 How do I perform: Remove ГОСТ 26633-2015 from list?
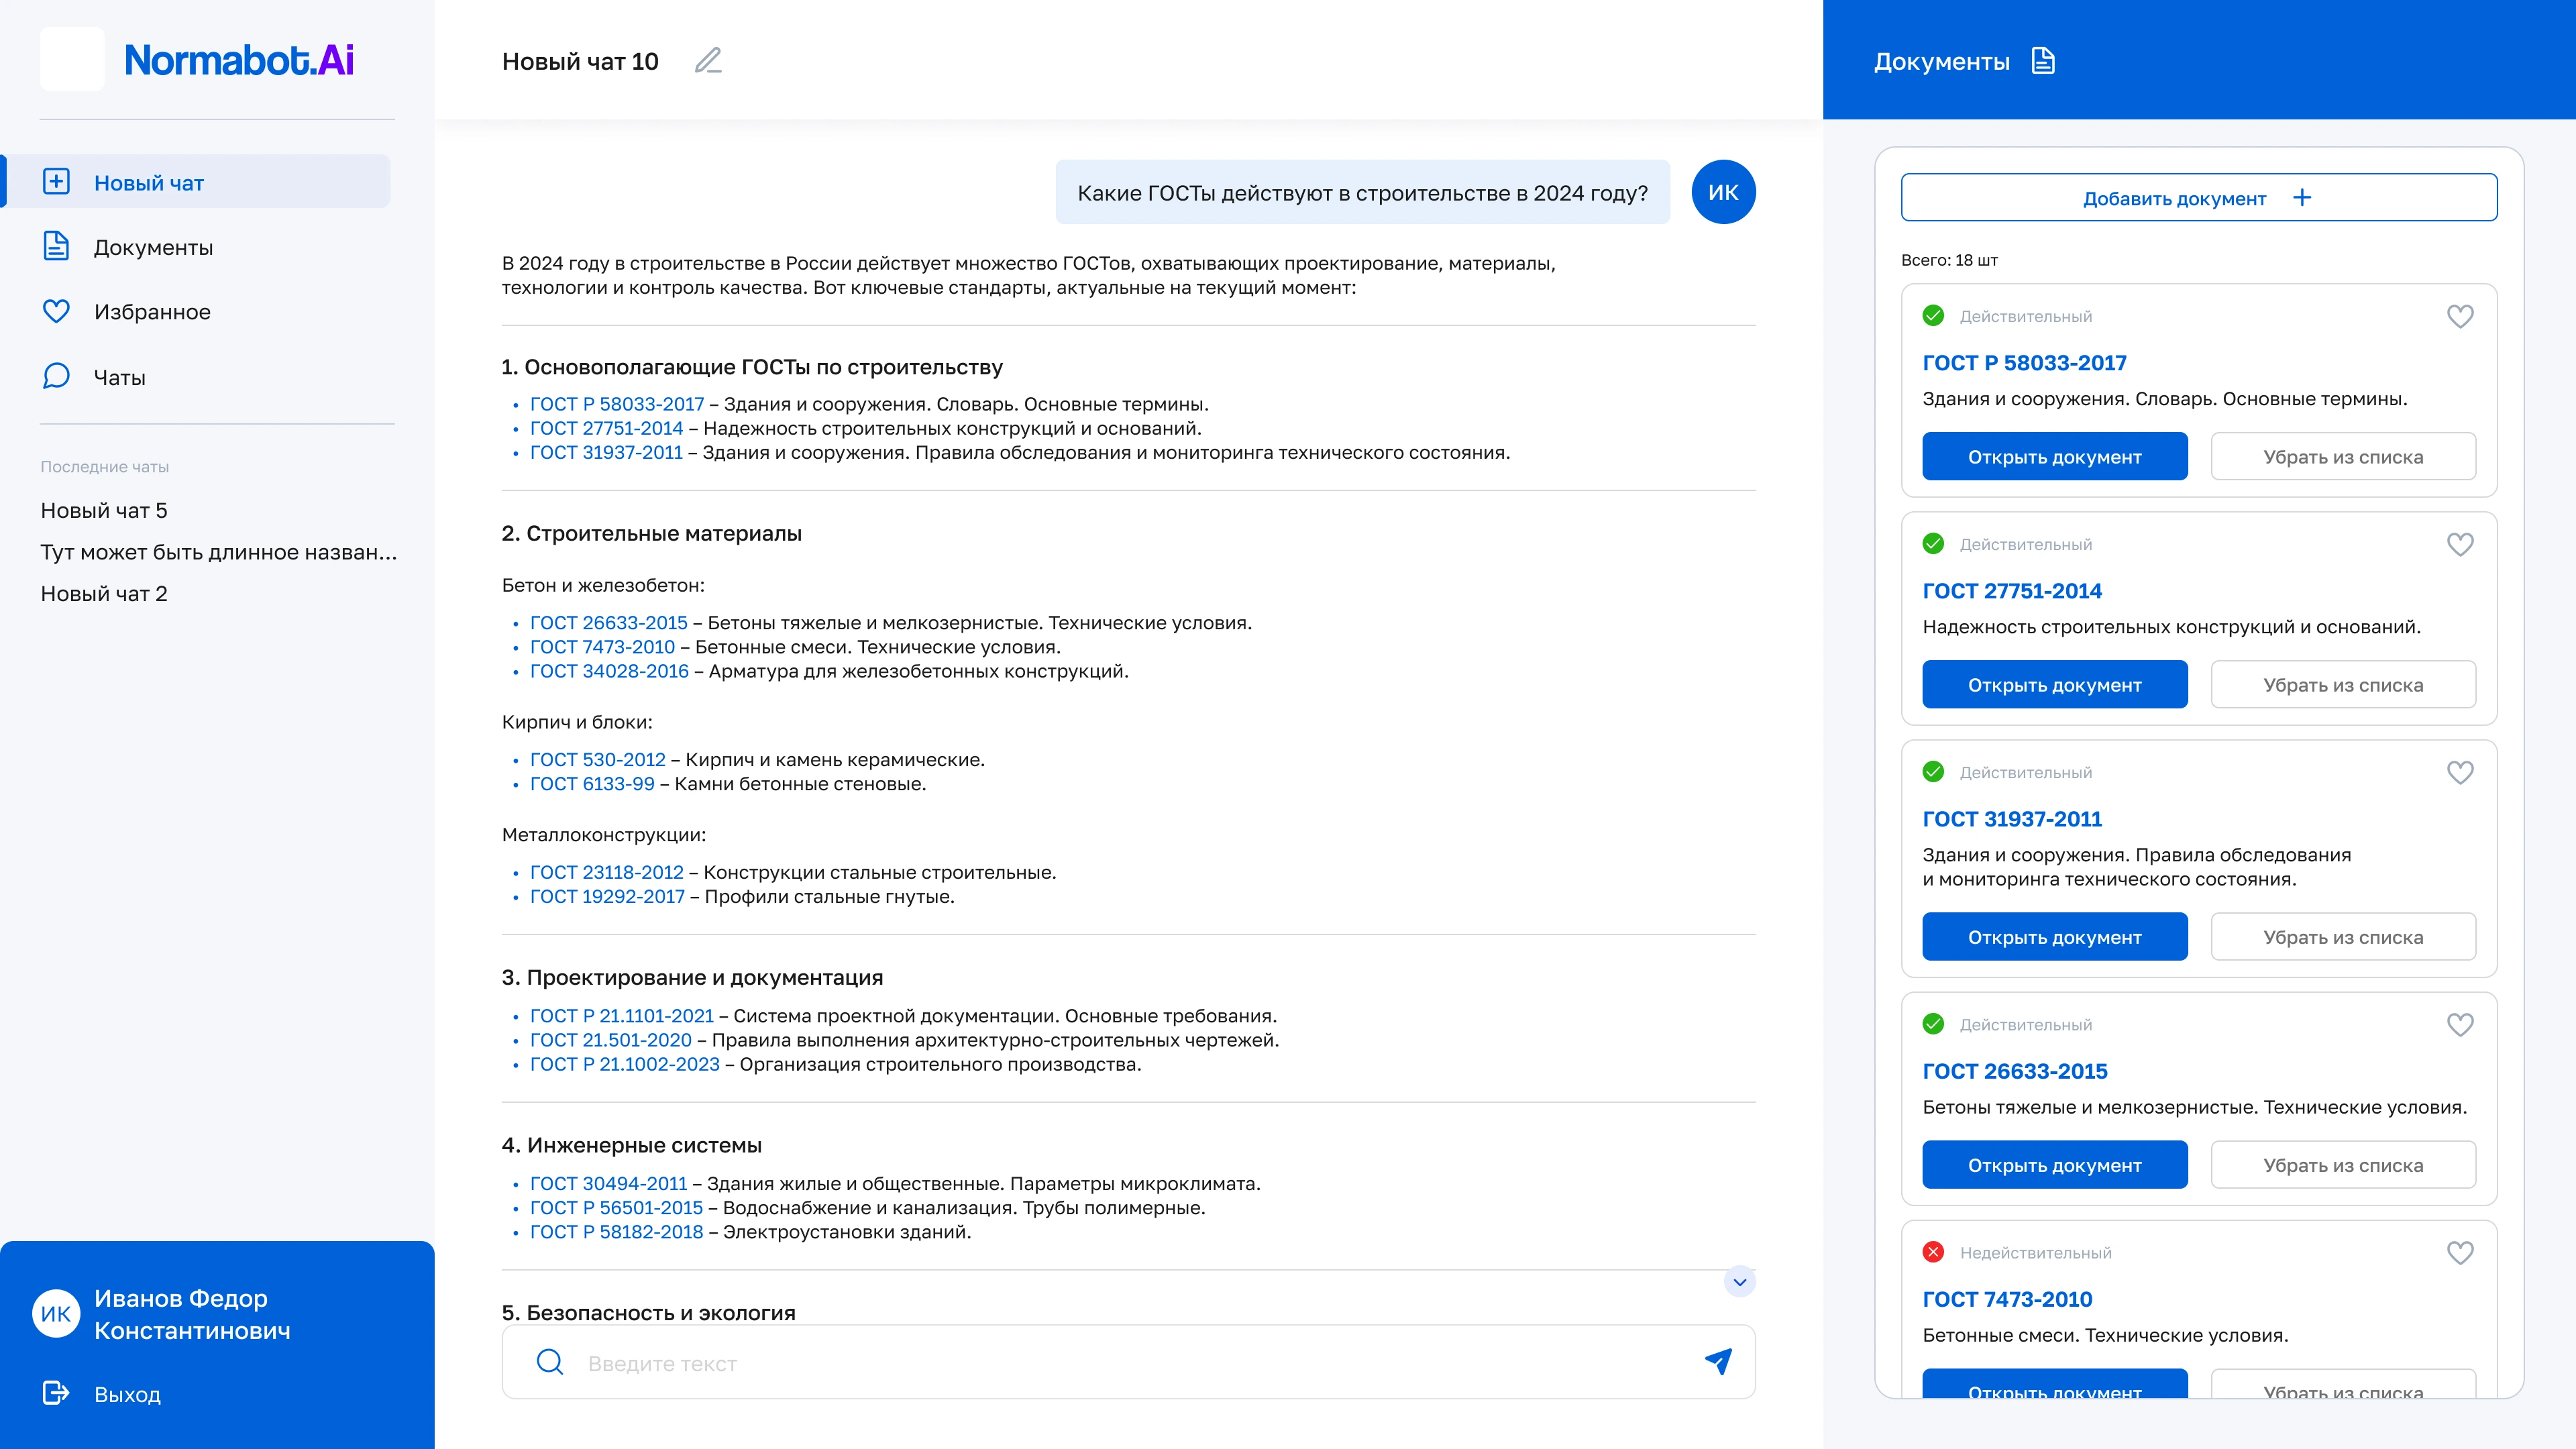point(2343,1165)
